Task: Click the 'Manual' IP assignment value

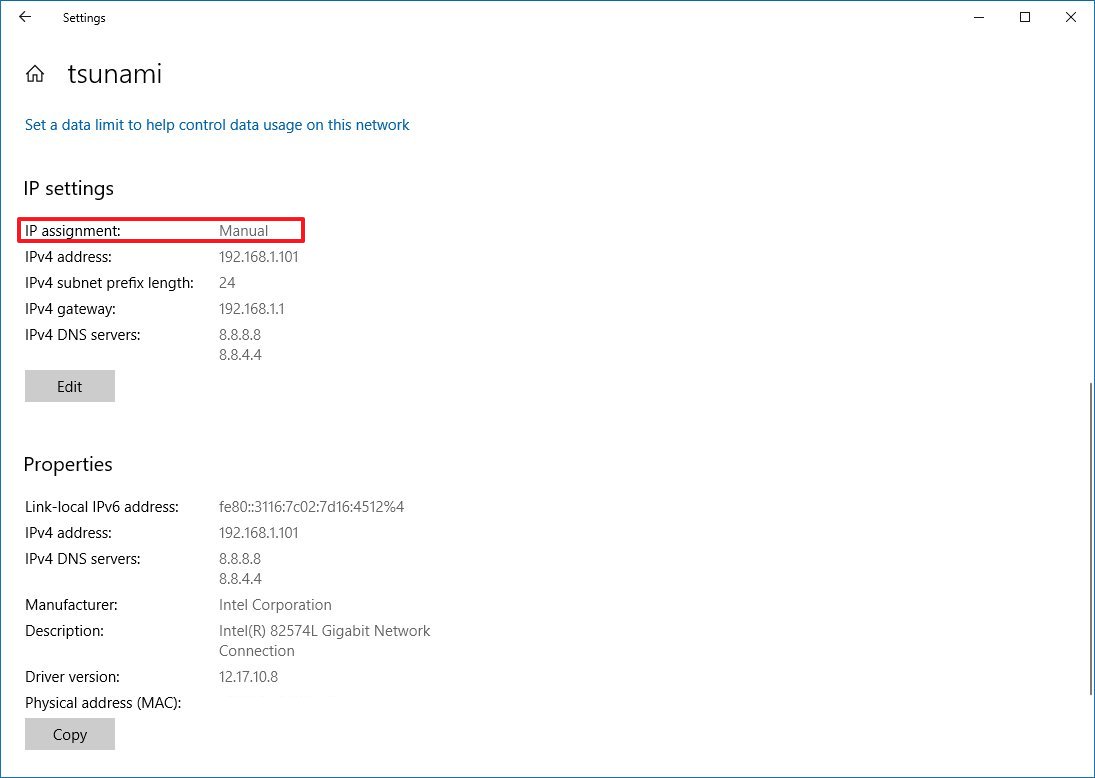Action: 244,231
